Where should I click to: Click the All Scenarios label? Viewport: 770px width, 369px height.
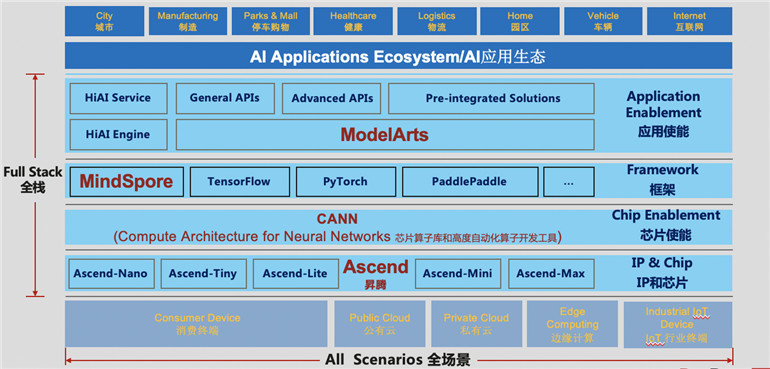(398, 360)
